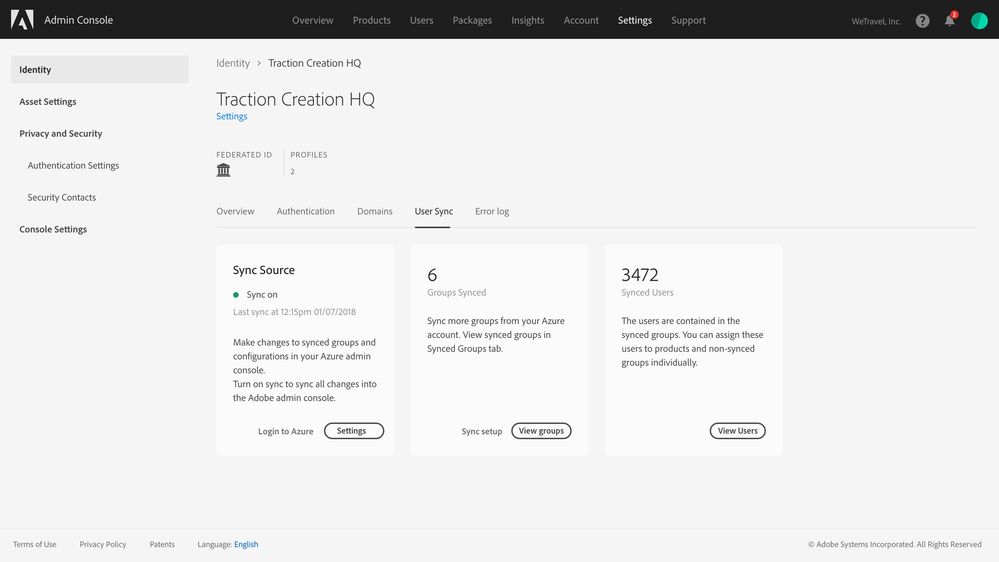The width and height of the screenshot is (999, 562).
Task: Open the Support navigation item
Action: [x=688, y=20]
